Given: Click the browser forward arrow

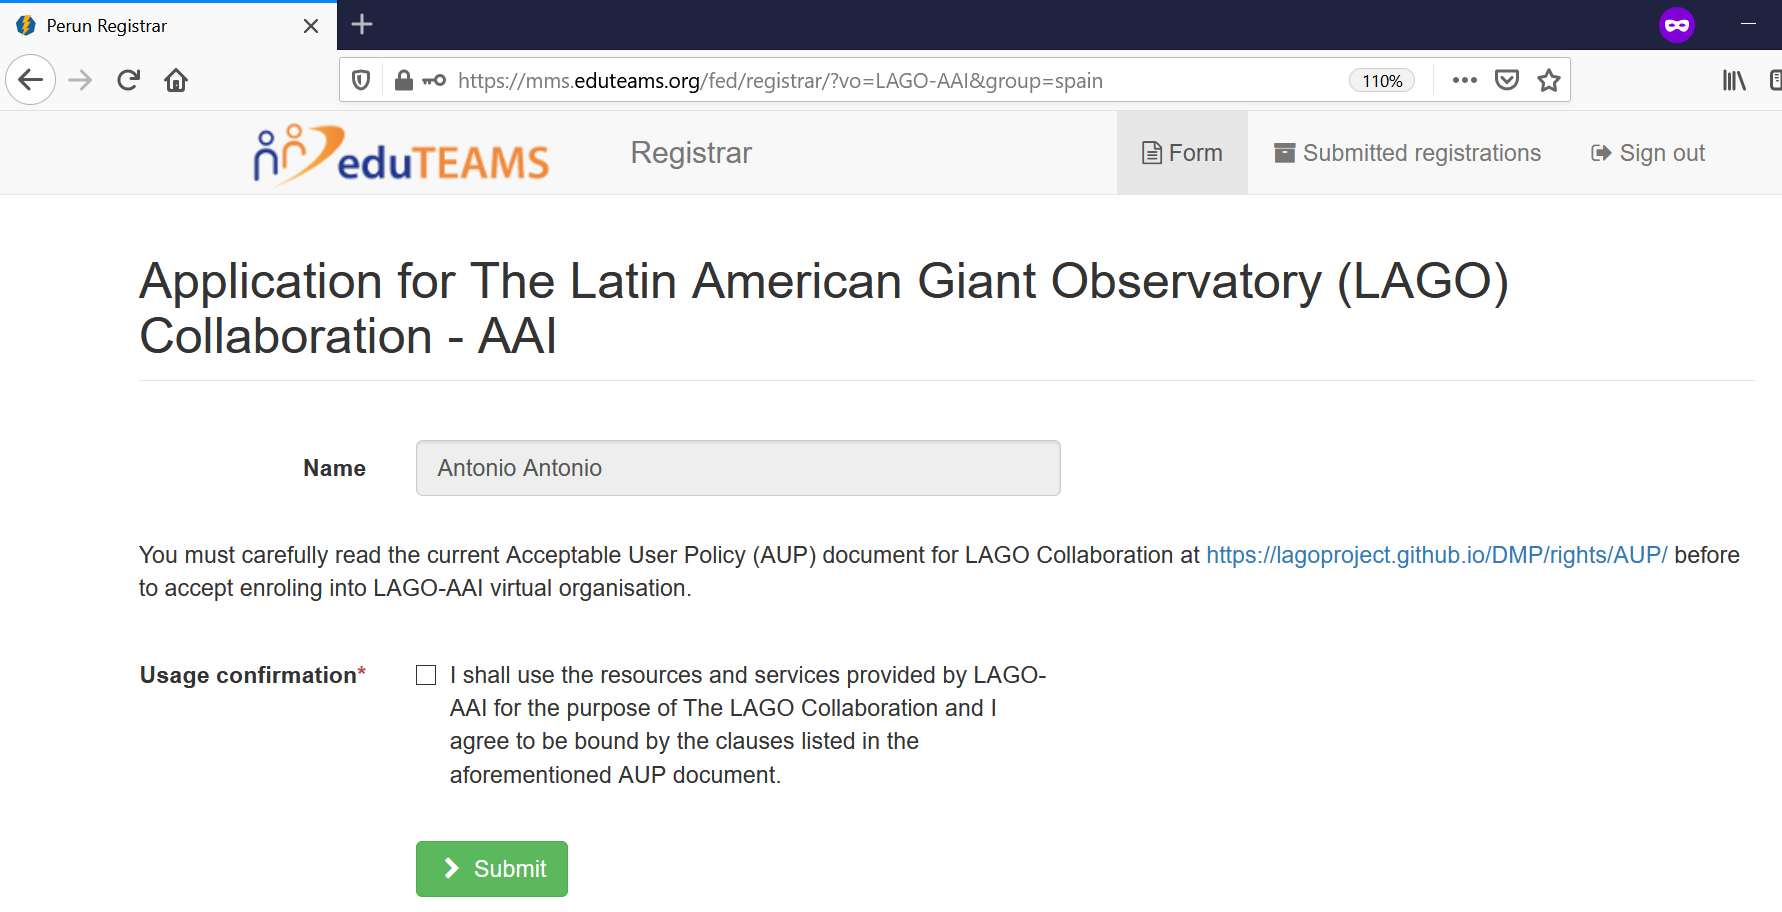Looking at the screenshot, I should [x=80, y=80].
